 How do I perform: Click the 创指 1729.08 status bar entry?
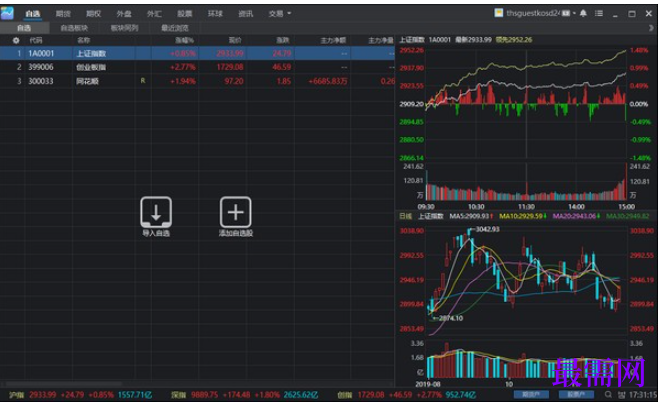[407, 395]
